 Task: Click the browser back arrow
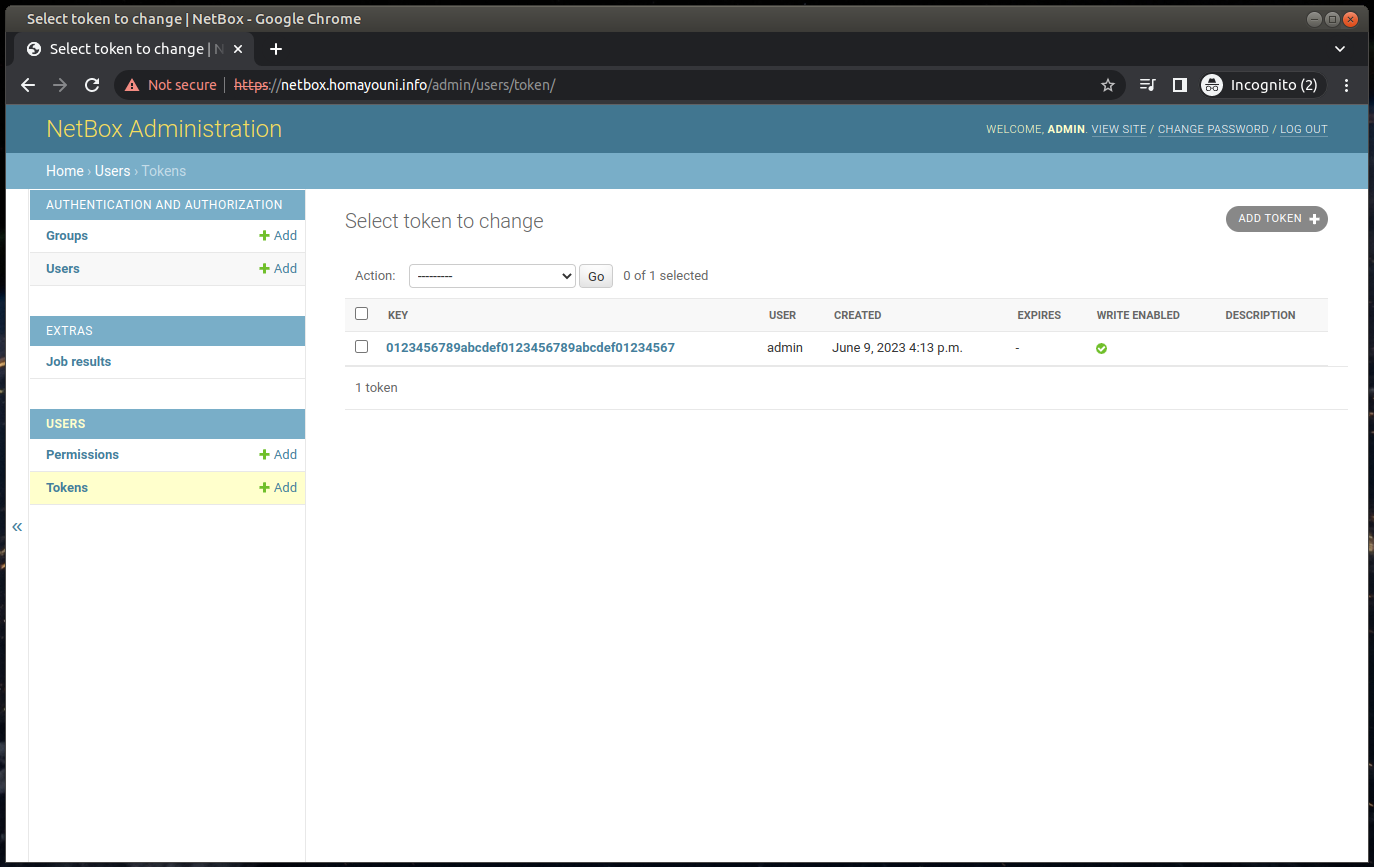[28, 85]
